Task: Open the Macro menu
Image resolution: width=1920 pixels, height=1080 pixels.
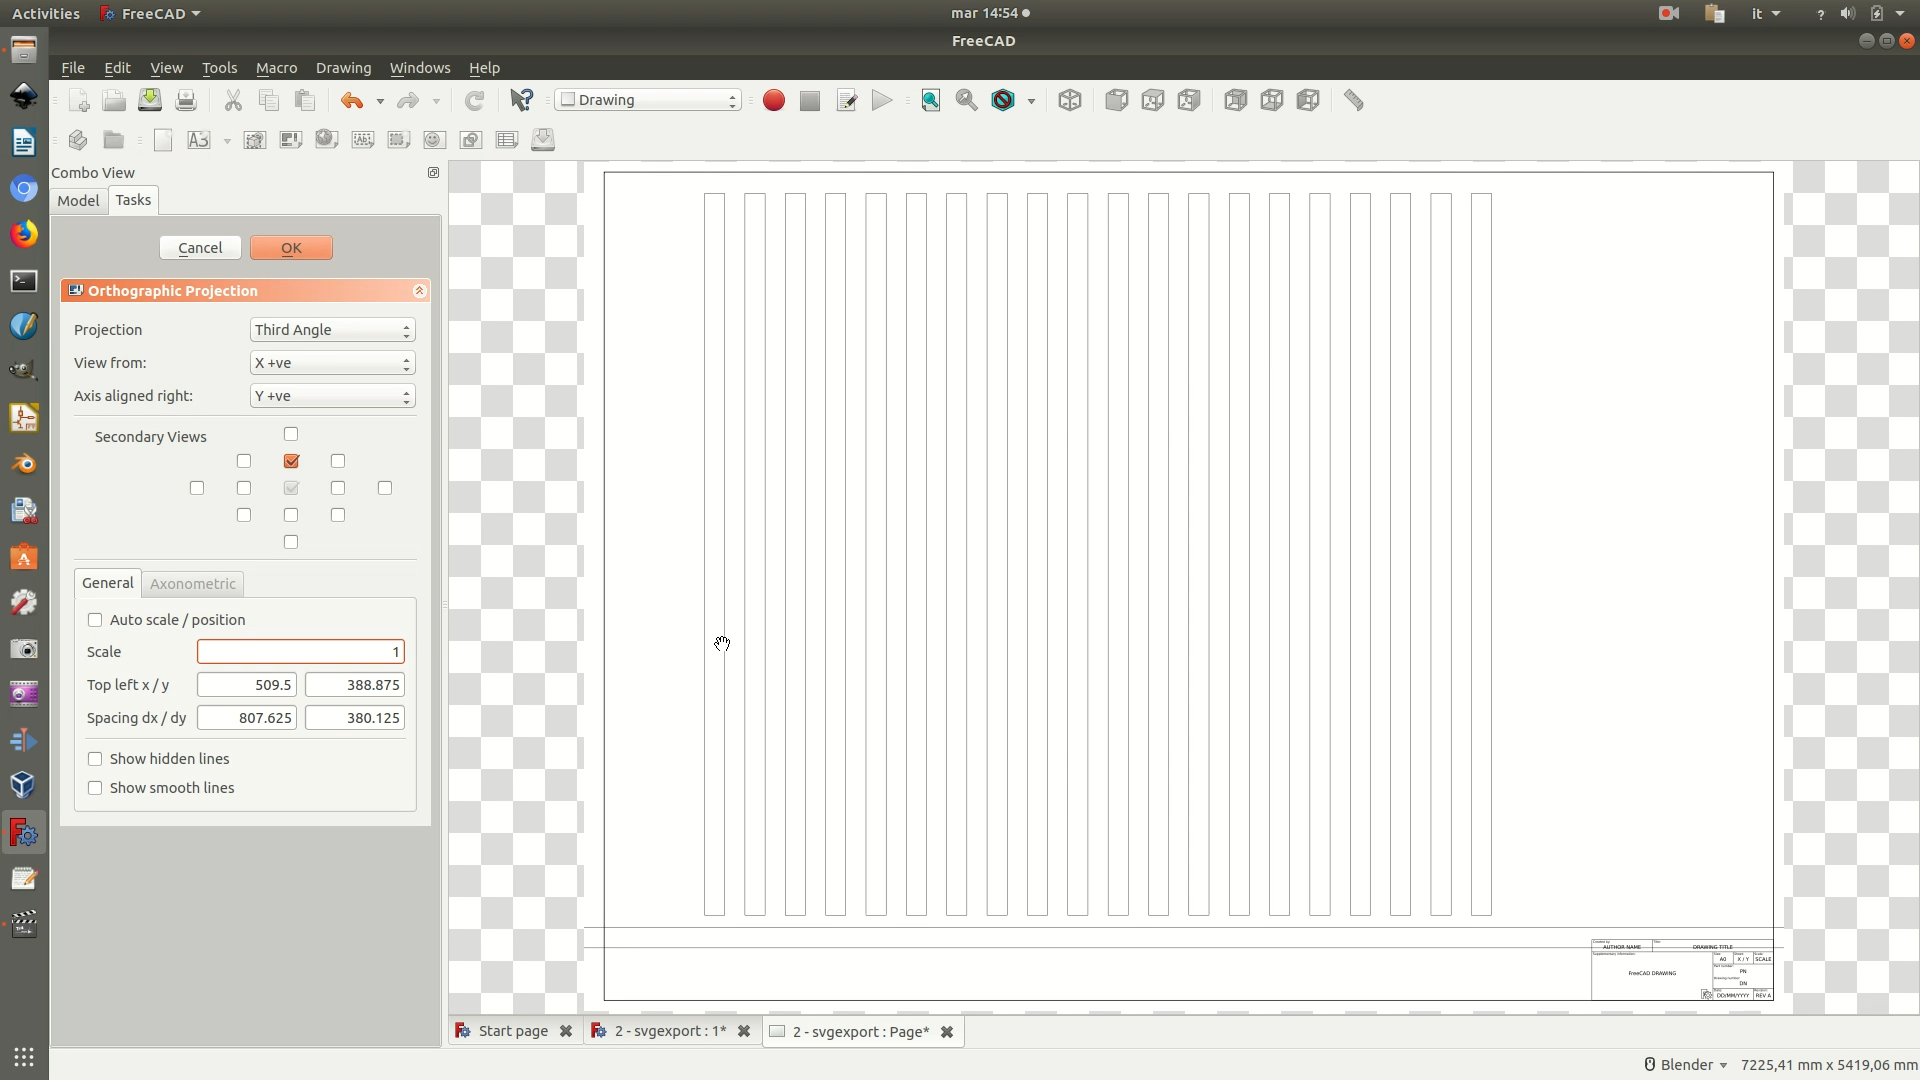Action: coord(276,68)
